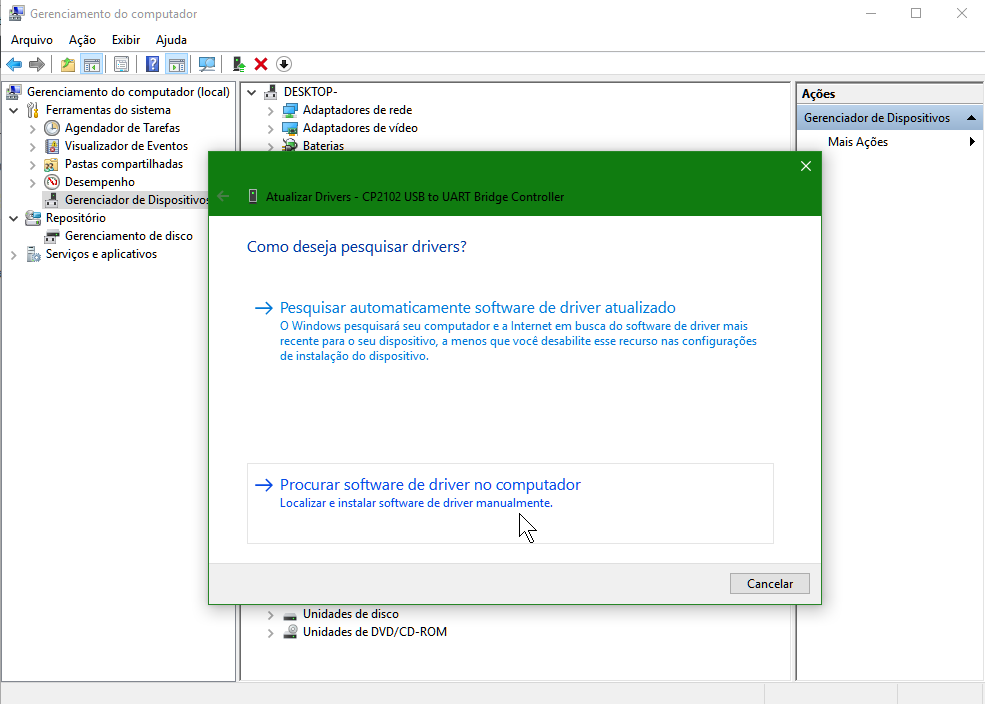The width and height of the screenshot is (985, 704).
Task: Click the Ferramentas do sistema tools icon
Action: coord(33,111)
